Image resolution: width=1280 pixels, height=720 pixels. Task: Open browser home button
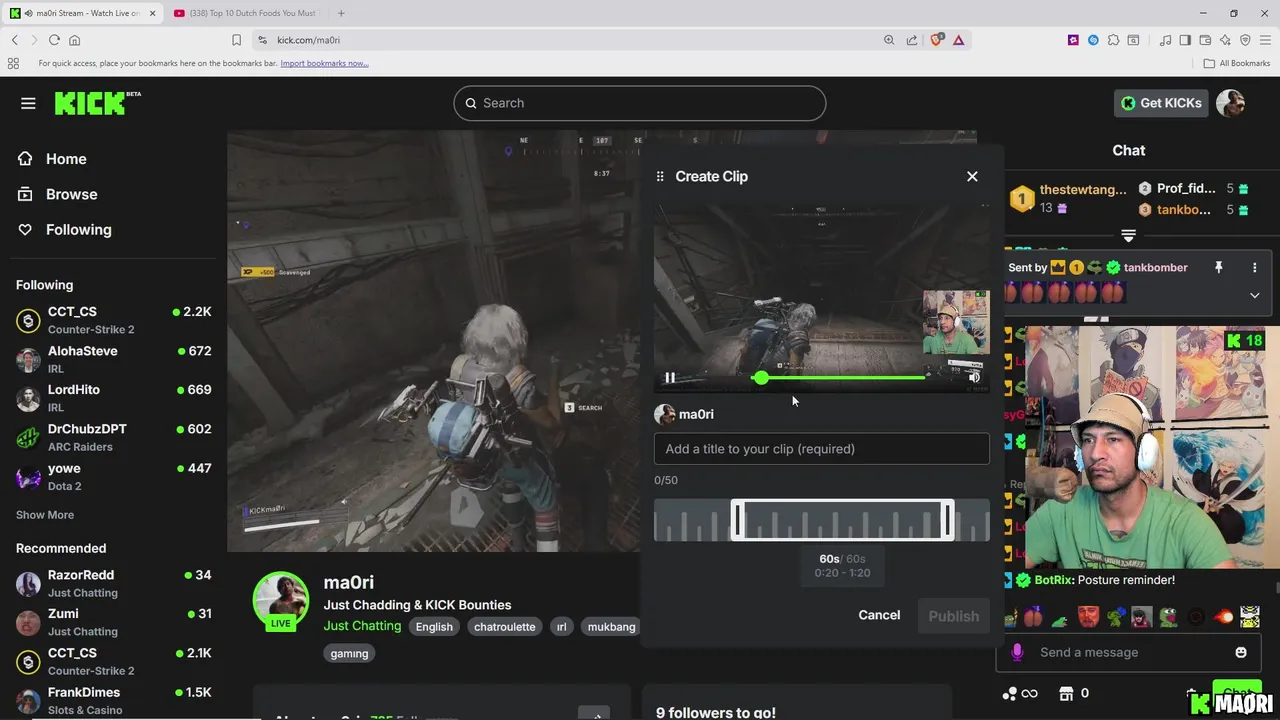(x=74, y=40)
